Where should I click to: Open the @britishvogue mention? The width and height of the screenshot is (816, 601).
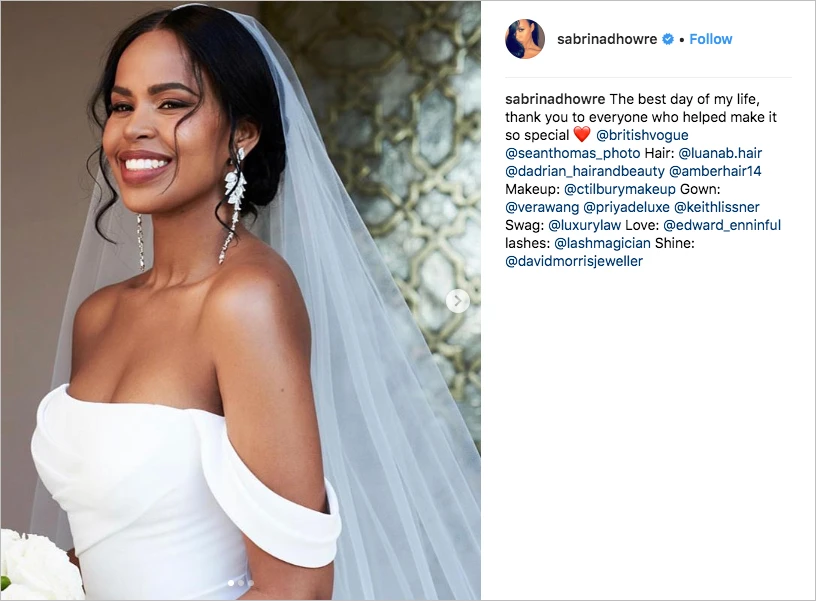point(642,135)
